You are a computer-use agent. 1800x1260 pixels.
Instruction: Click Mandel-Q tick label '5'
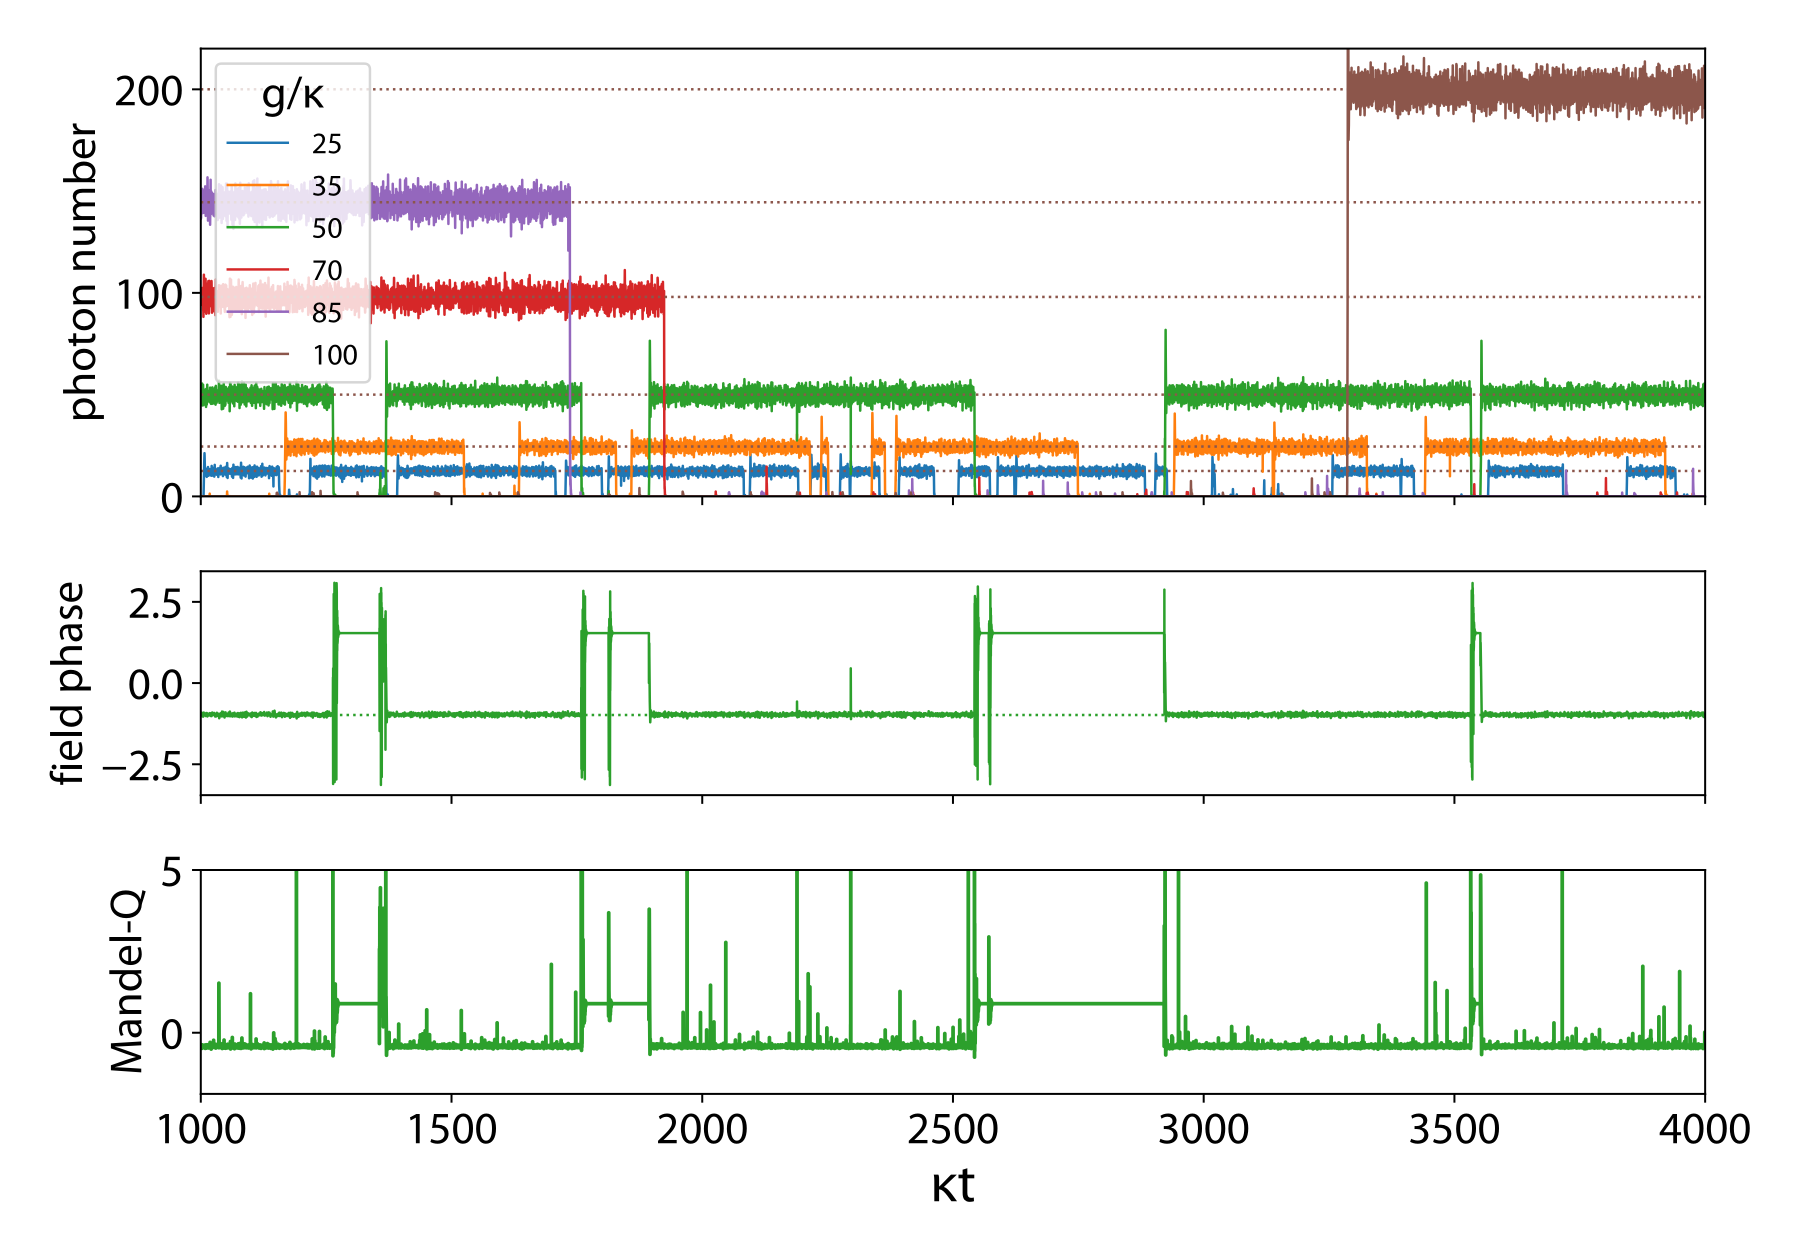(x=173, y=872)
